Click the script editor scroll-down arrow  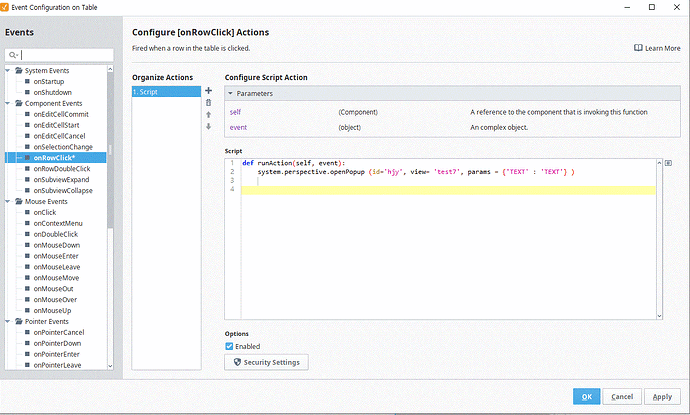(659, 316)
